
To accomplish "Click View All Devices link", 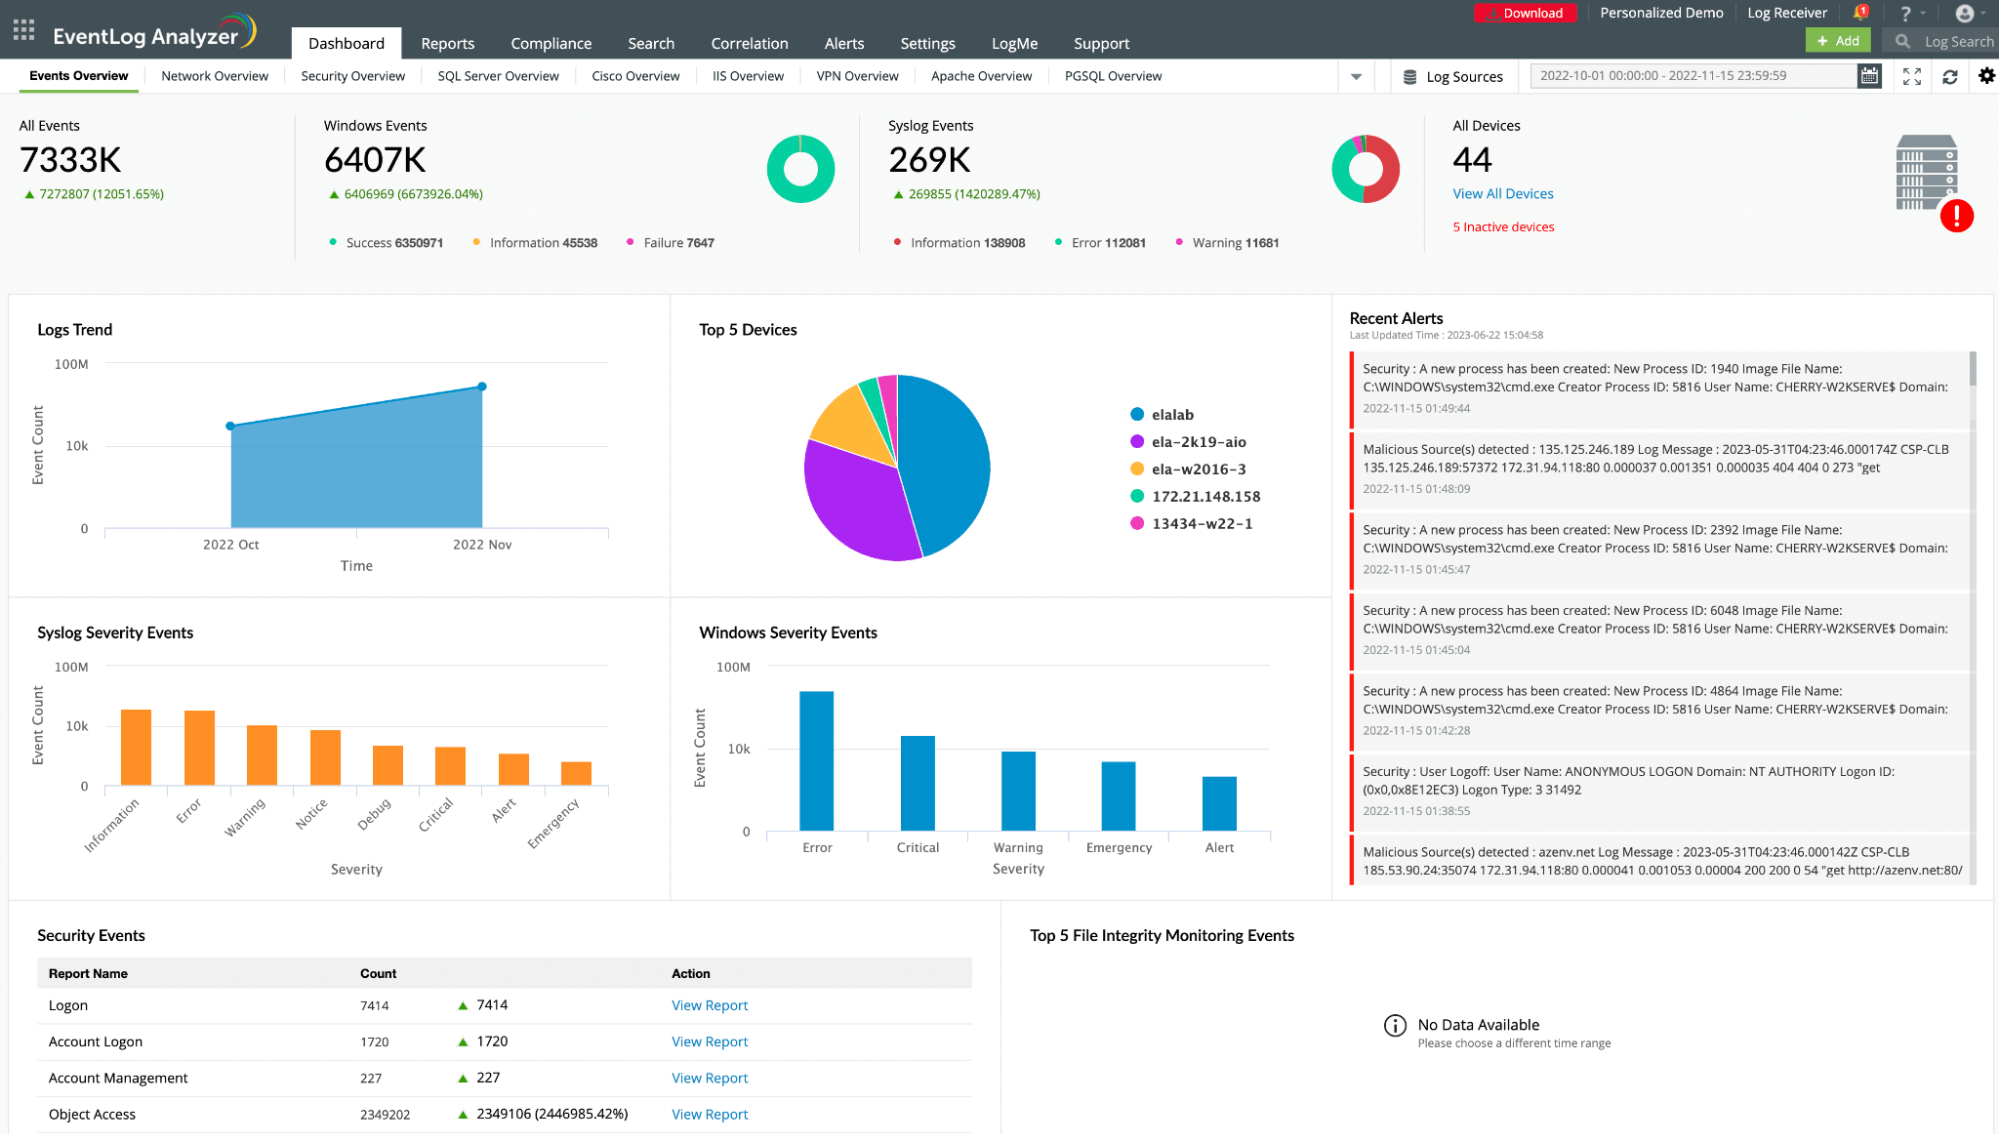I will [1502, 194].
